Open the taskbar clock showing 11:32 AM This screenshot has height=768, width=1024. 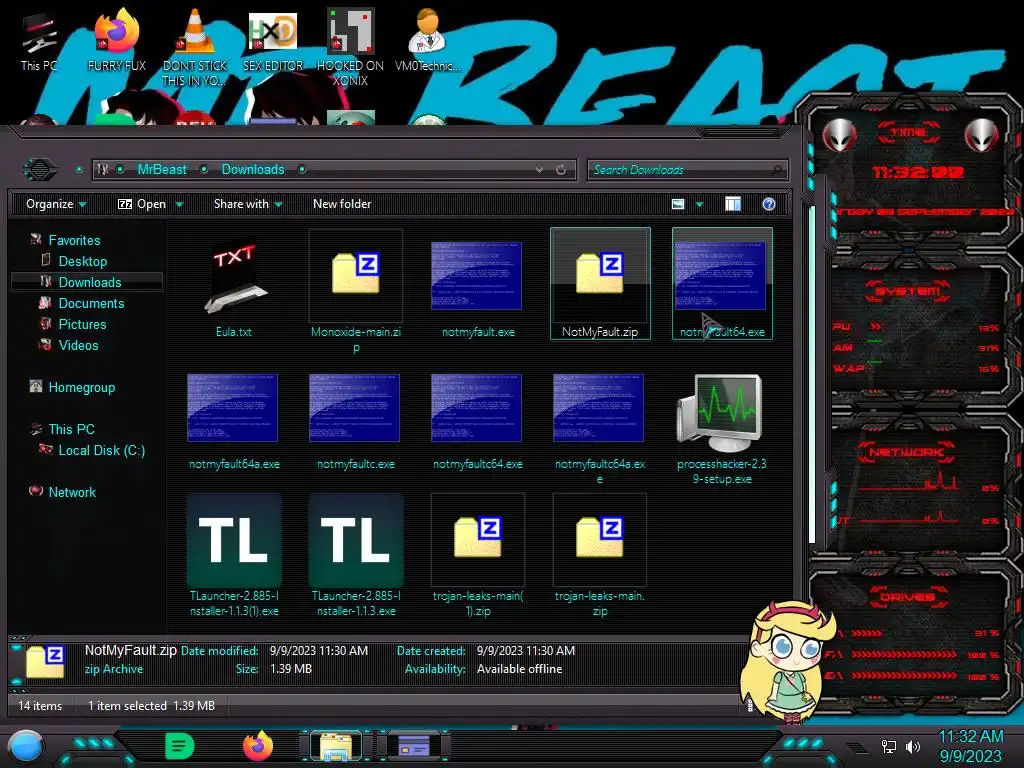click(970, 746)
